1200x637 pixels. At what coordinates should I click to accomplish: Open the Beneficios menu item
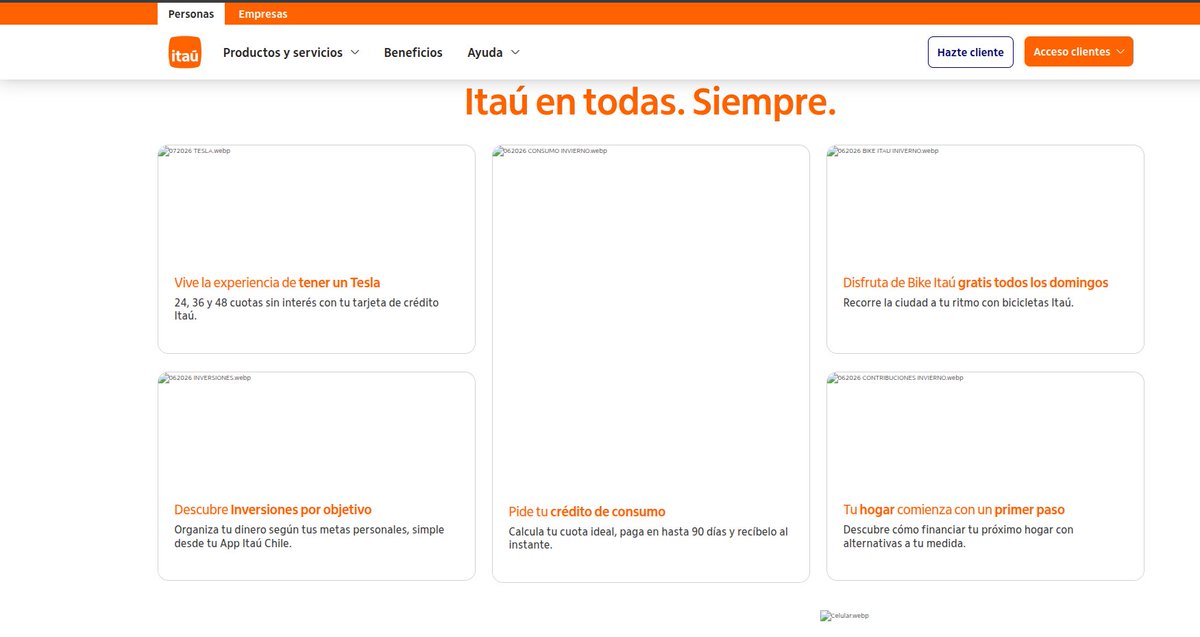(x=413, y=53)
